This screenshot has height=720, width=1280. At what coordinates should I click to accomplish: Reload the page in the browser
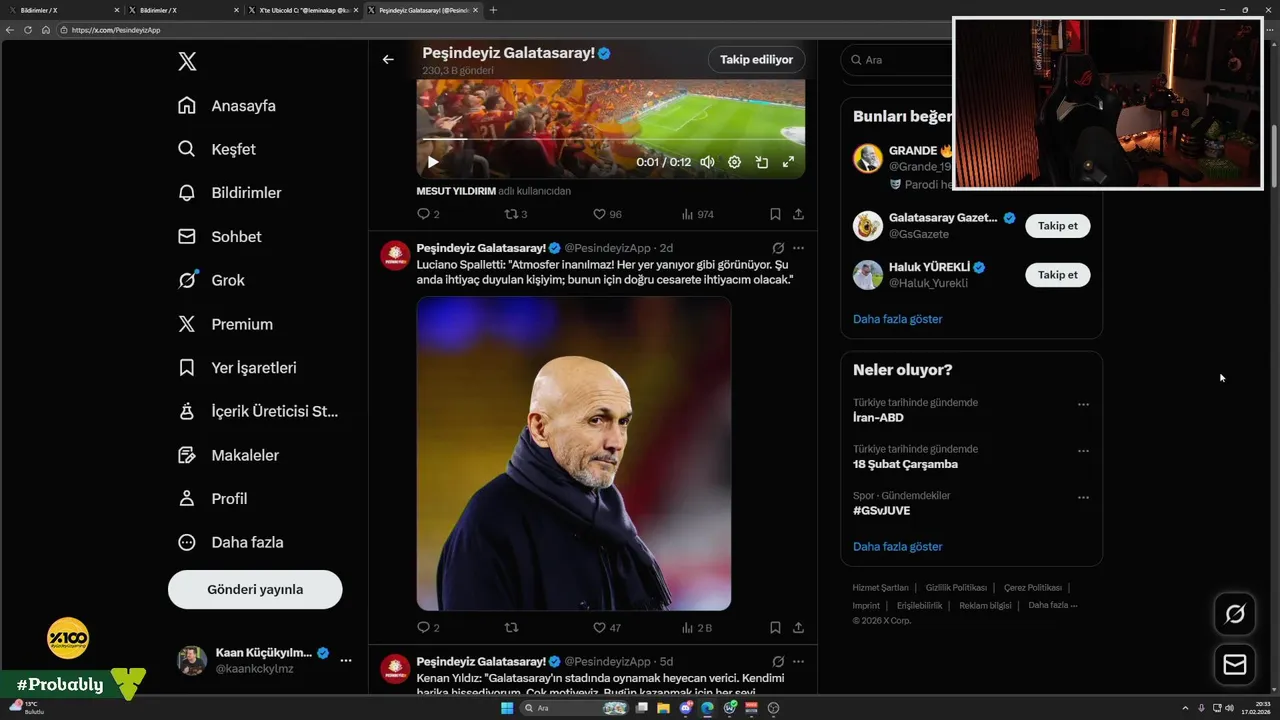point(28,30)
